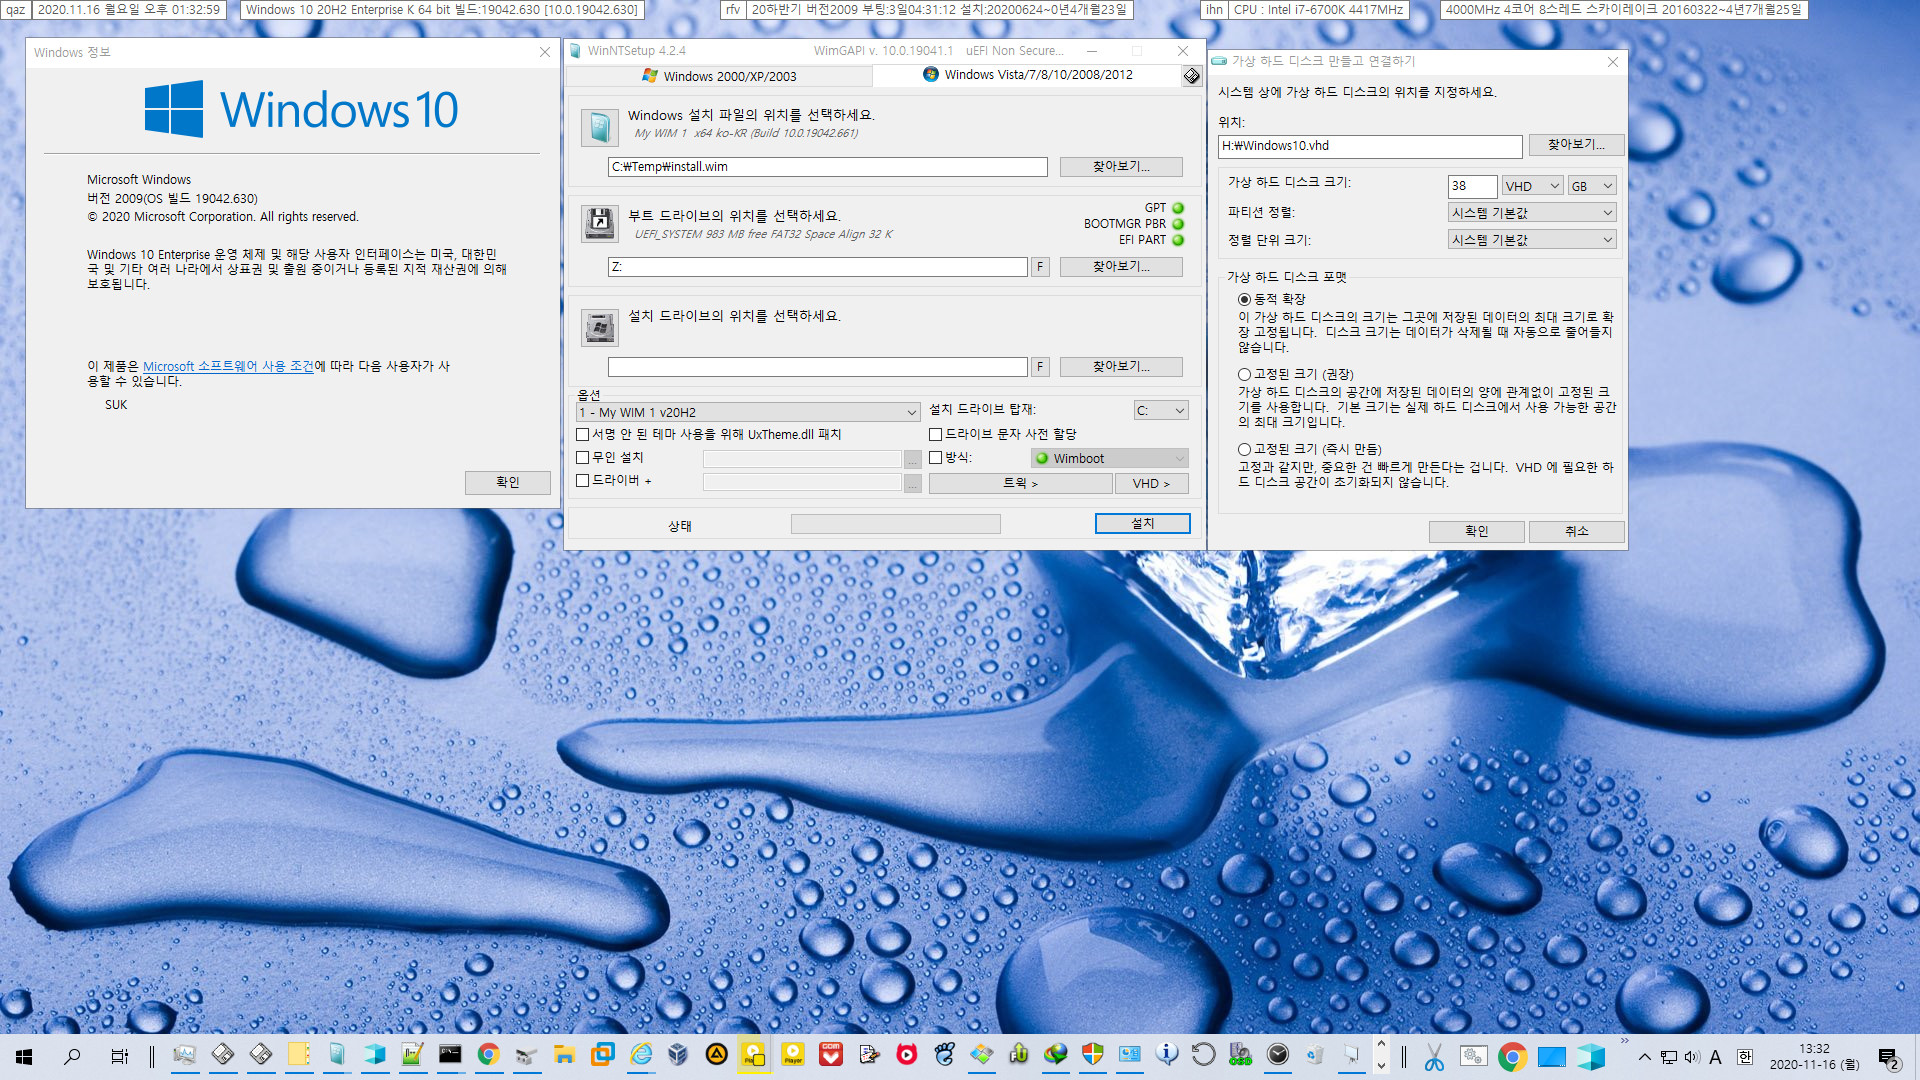Select 고정된 크기 (즉시 만듬) radio option

(x=1244, y=450)
